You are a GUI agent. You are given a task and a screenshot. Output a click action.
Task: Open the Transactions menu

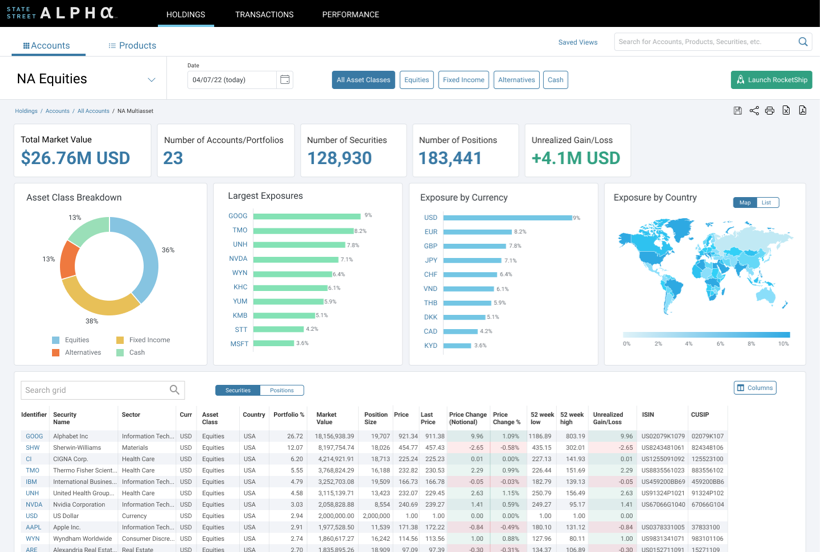click(264, 15)
